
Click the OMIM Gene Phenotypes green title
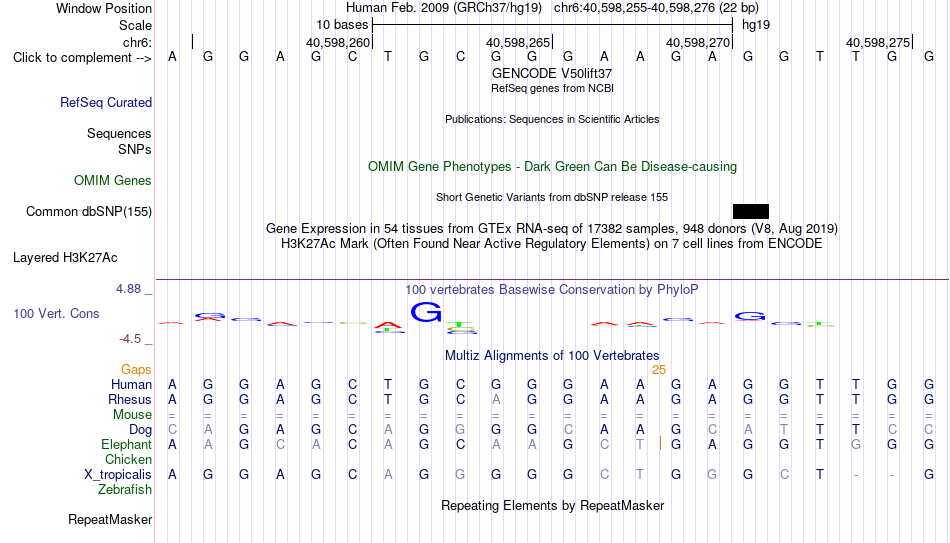pos(552,167)
